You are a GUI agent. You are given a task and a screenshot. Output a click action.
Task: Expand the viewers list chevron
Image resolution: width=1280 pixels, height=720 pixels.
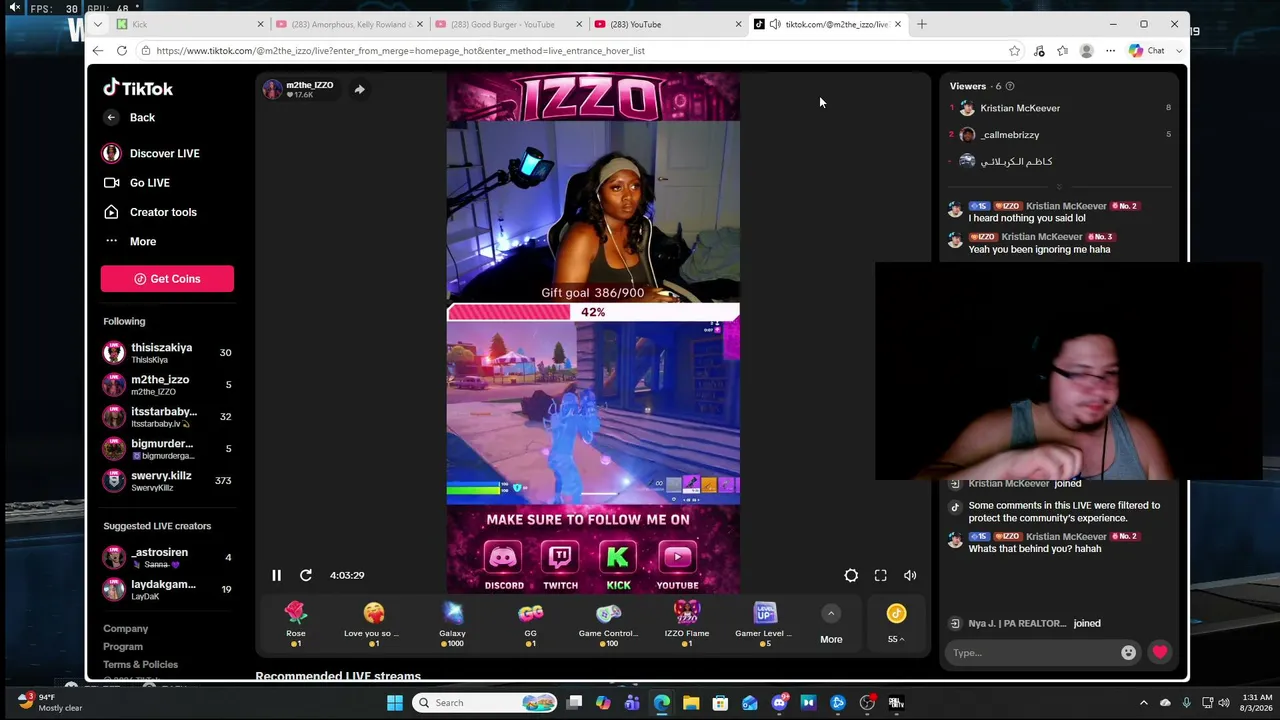(1059, 186)
